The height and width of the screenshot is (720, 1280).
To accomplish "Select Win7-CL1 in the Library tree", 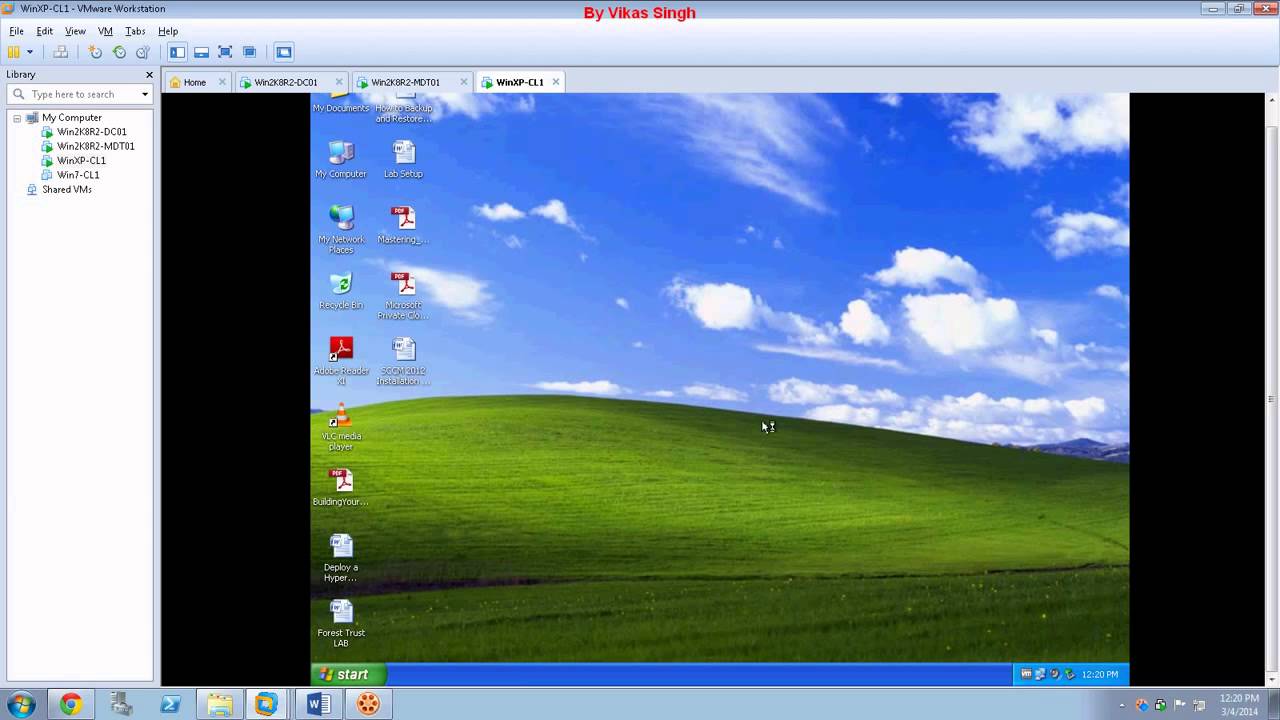I will point(77,175).
